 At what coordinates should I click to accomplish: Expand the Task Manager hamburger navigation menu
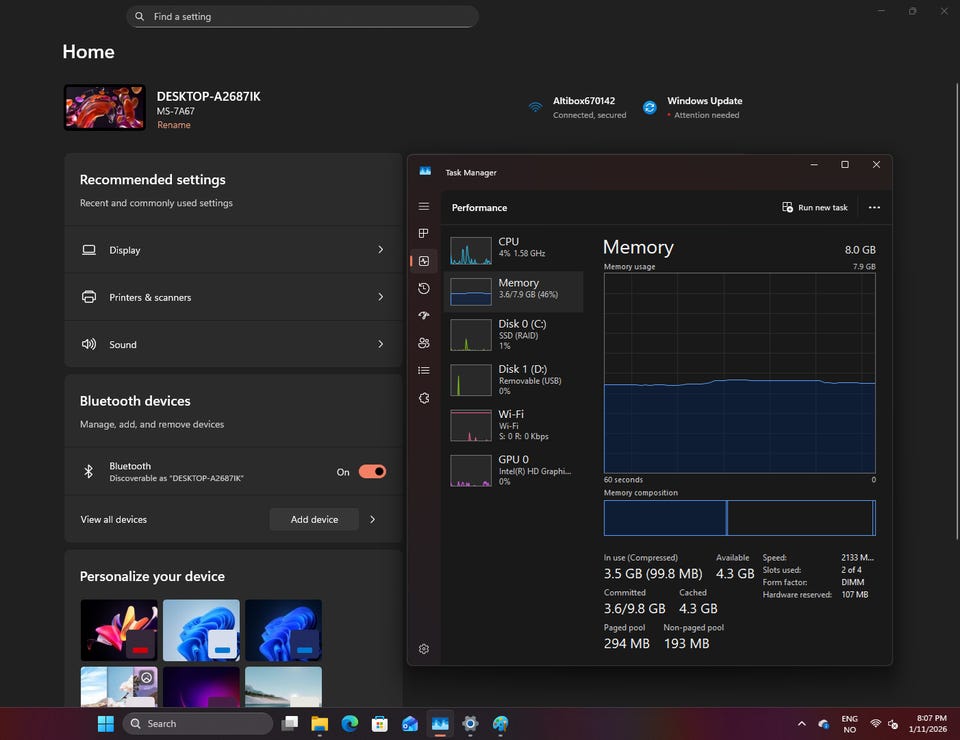click(x=424, y=207)
